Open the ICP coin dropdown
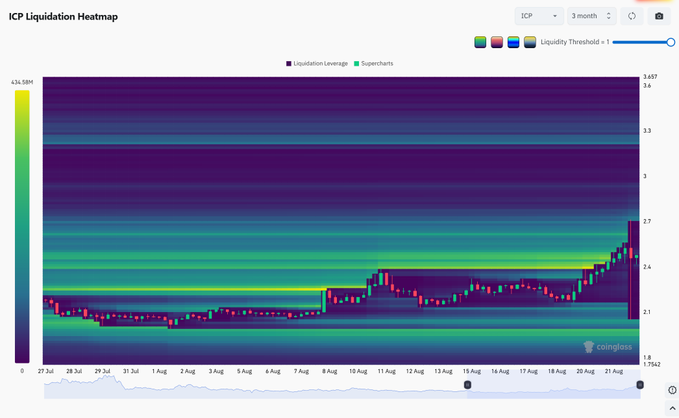This screenshot has height=418, width=679. 539,16
